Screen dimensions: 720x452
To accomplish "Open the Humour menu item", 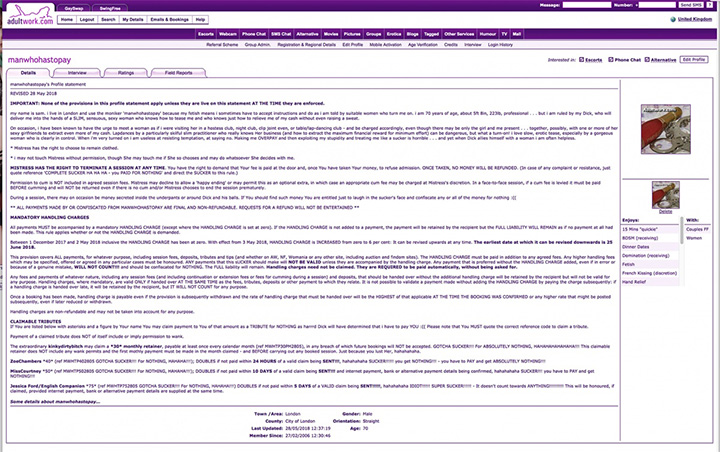I will (488, 34).
